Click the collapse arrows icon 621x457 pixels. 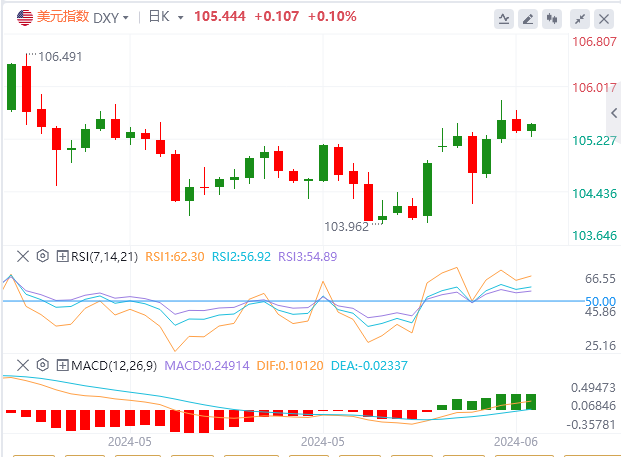[x=580, y=19]
